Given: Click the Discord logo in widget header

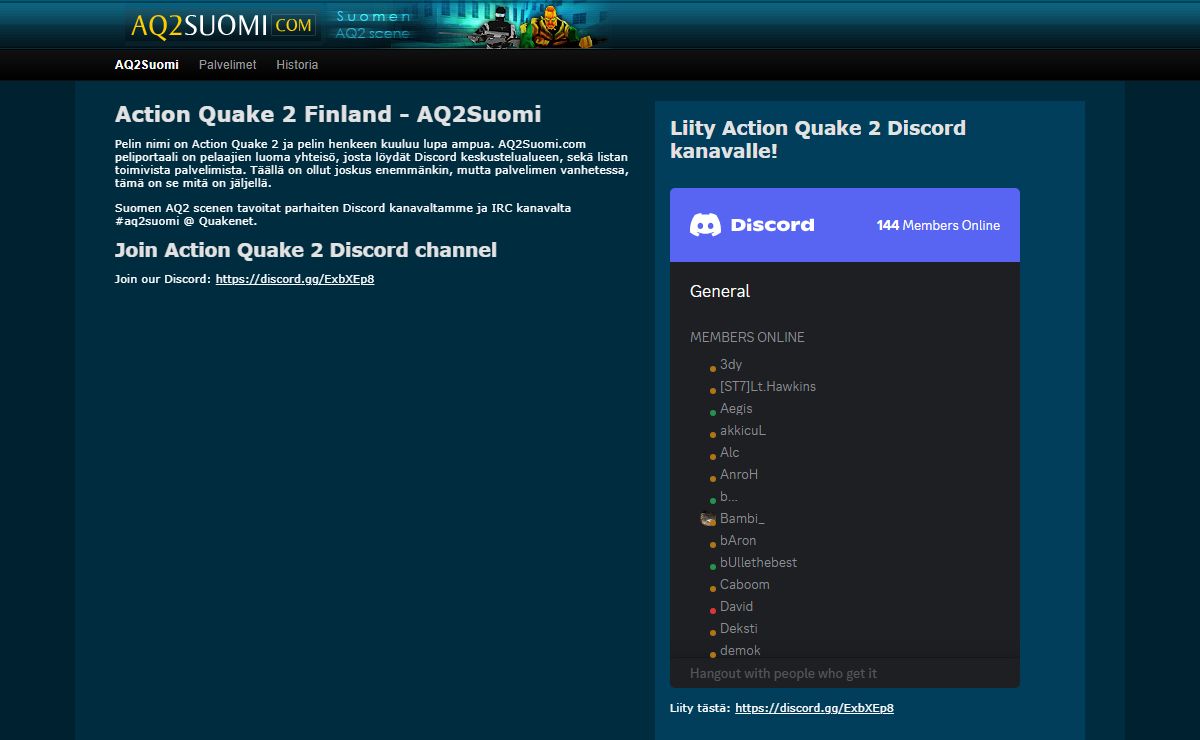Looking at the screenshot, I should [x=752, y=225].
